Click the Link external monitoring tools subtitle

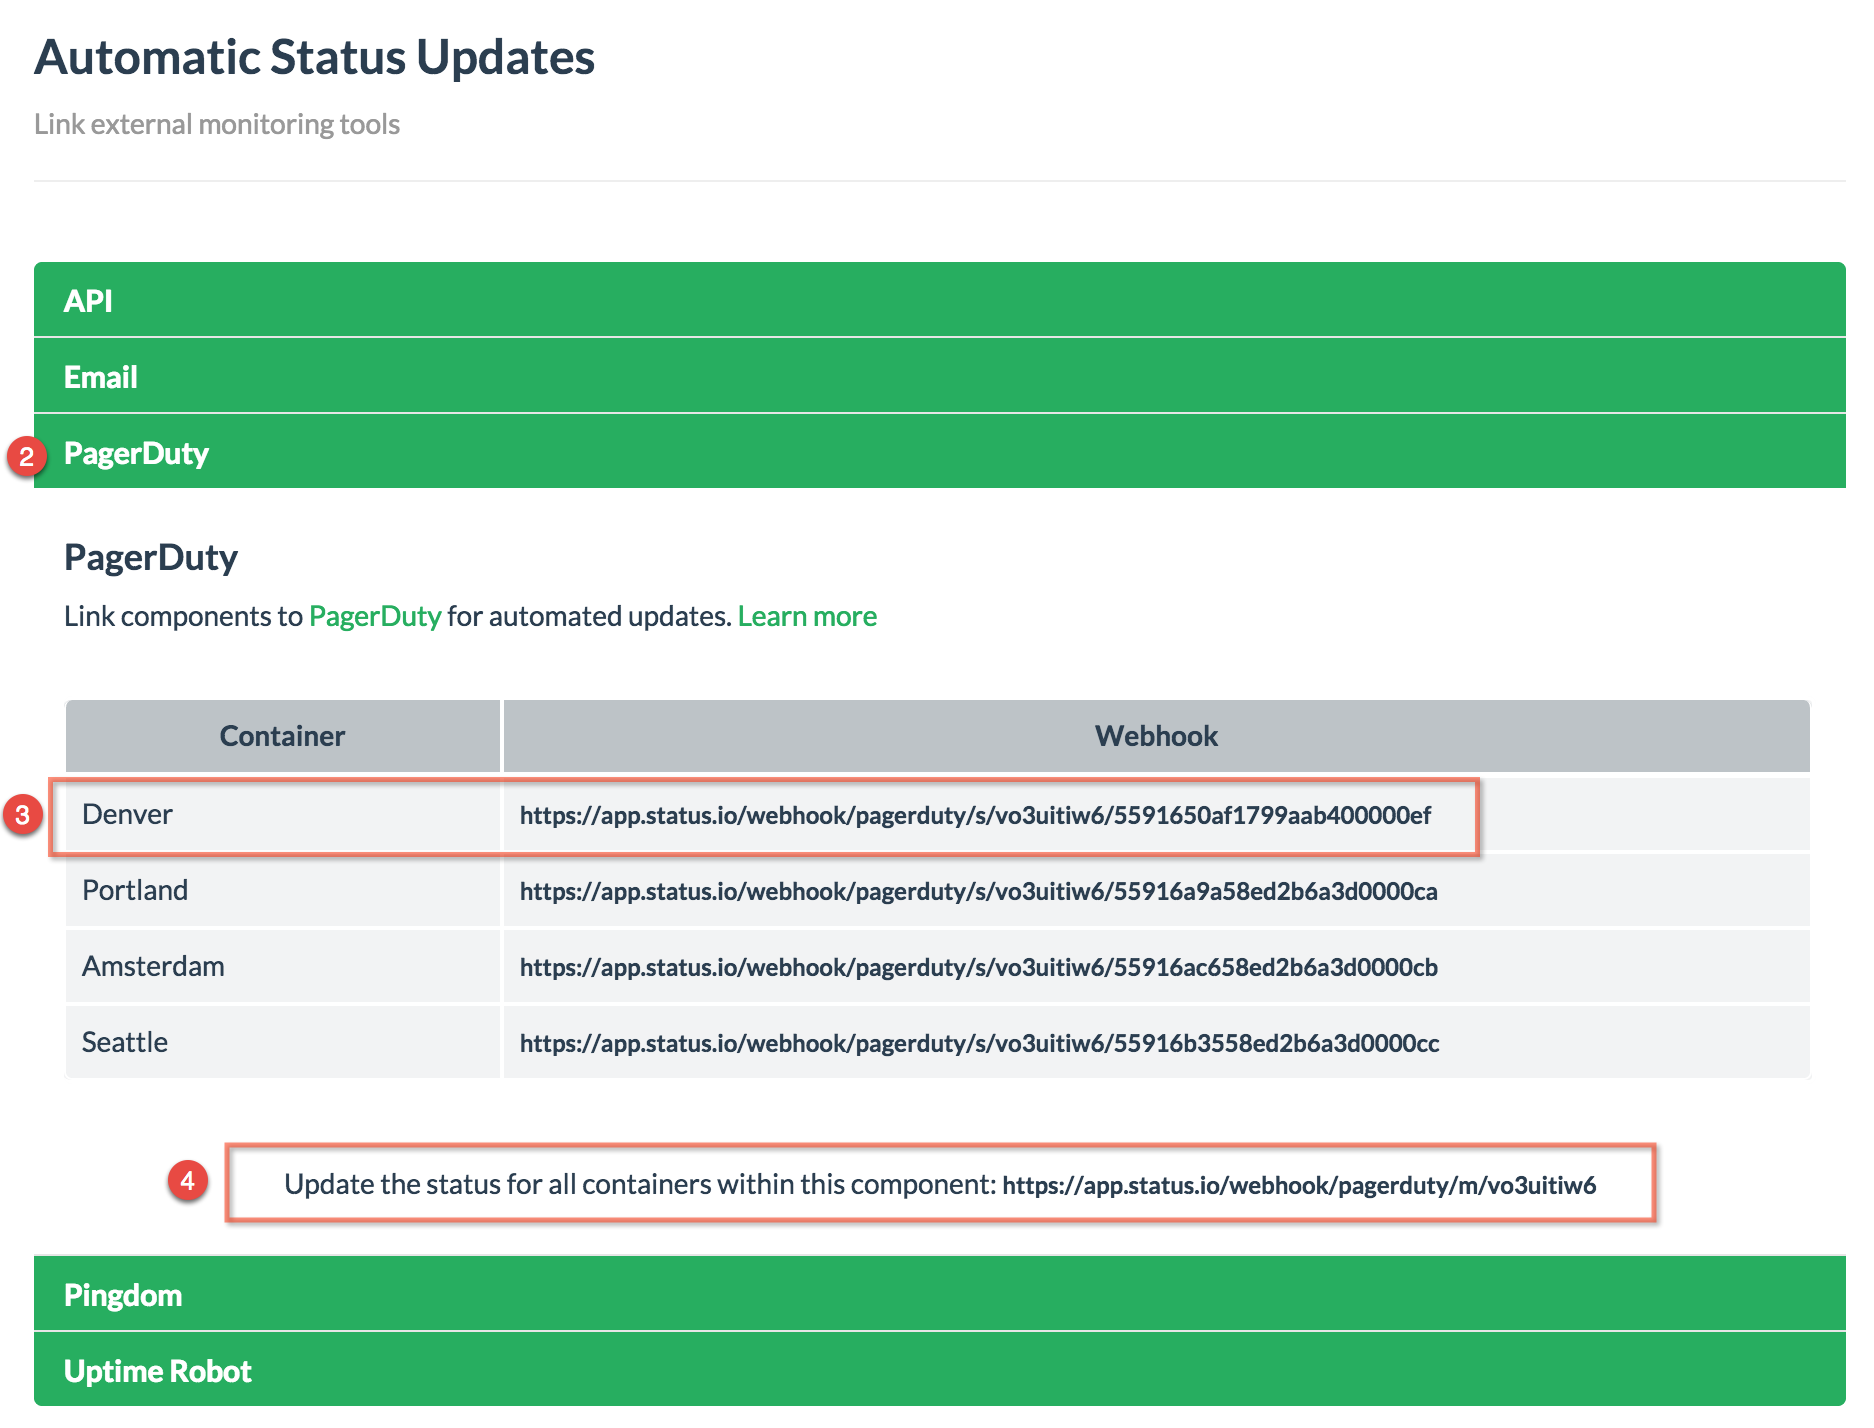pyautogui.click(x=217, y=124)
